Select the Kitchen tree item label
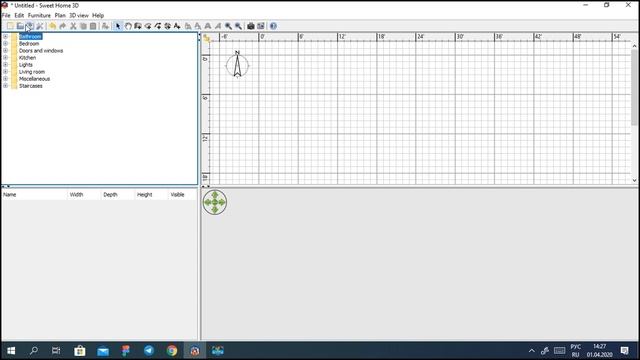This screenshot has width=640, height=360. tap(27, 58)
